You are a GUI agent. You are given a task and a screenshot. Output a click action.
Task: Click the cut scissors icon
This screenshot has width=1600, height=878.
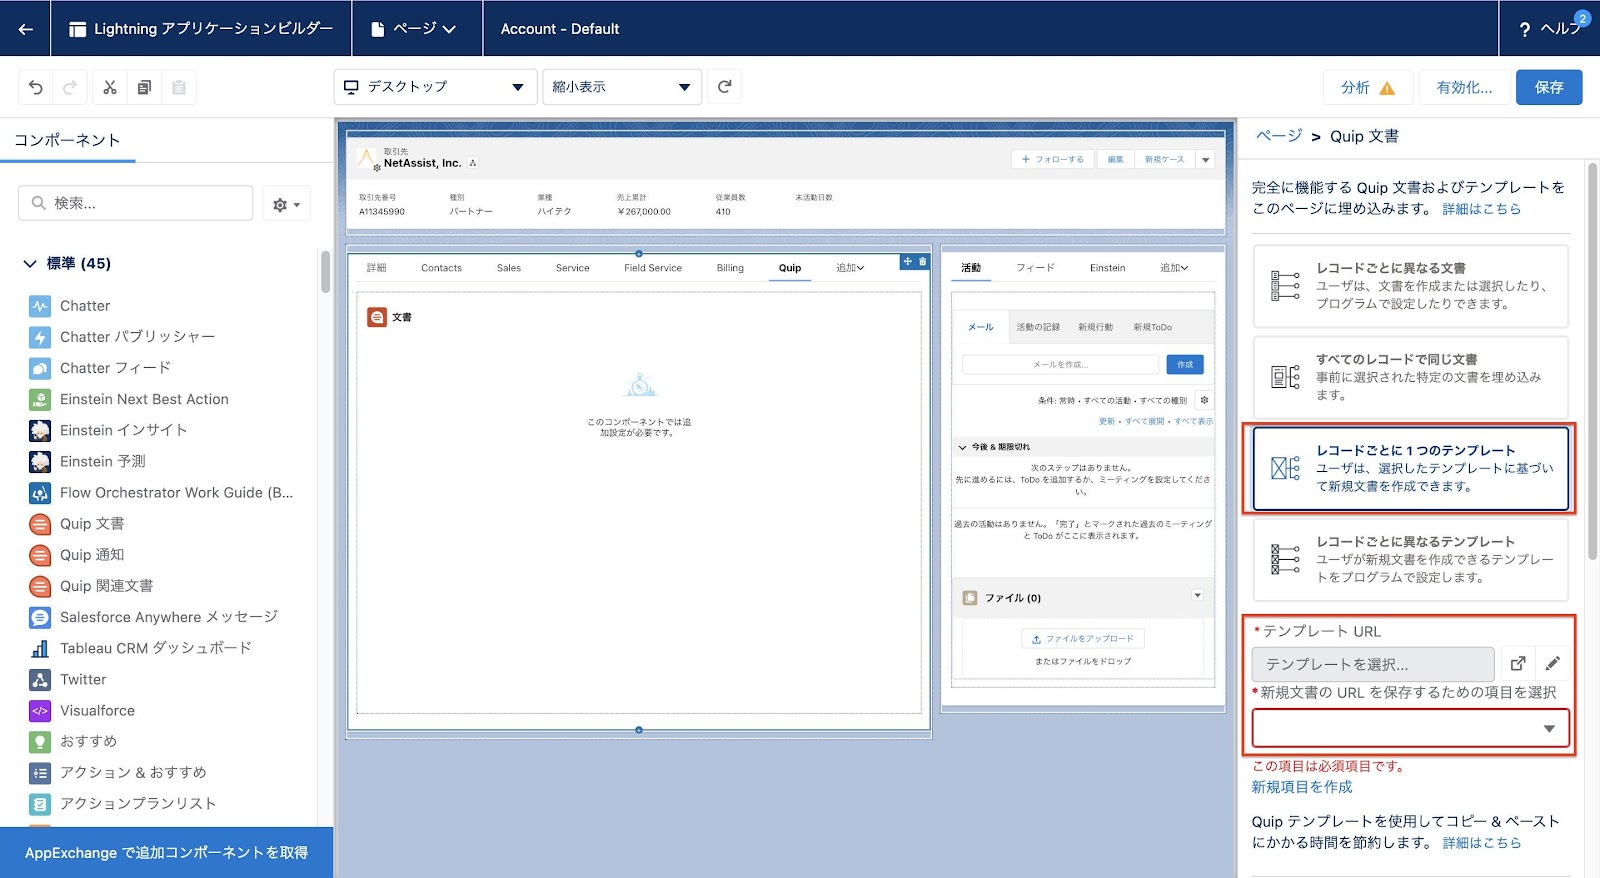click(x=110, y=88)
